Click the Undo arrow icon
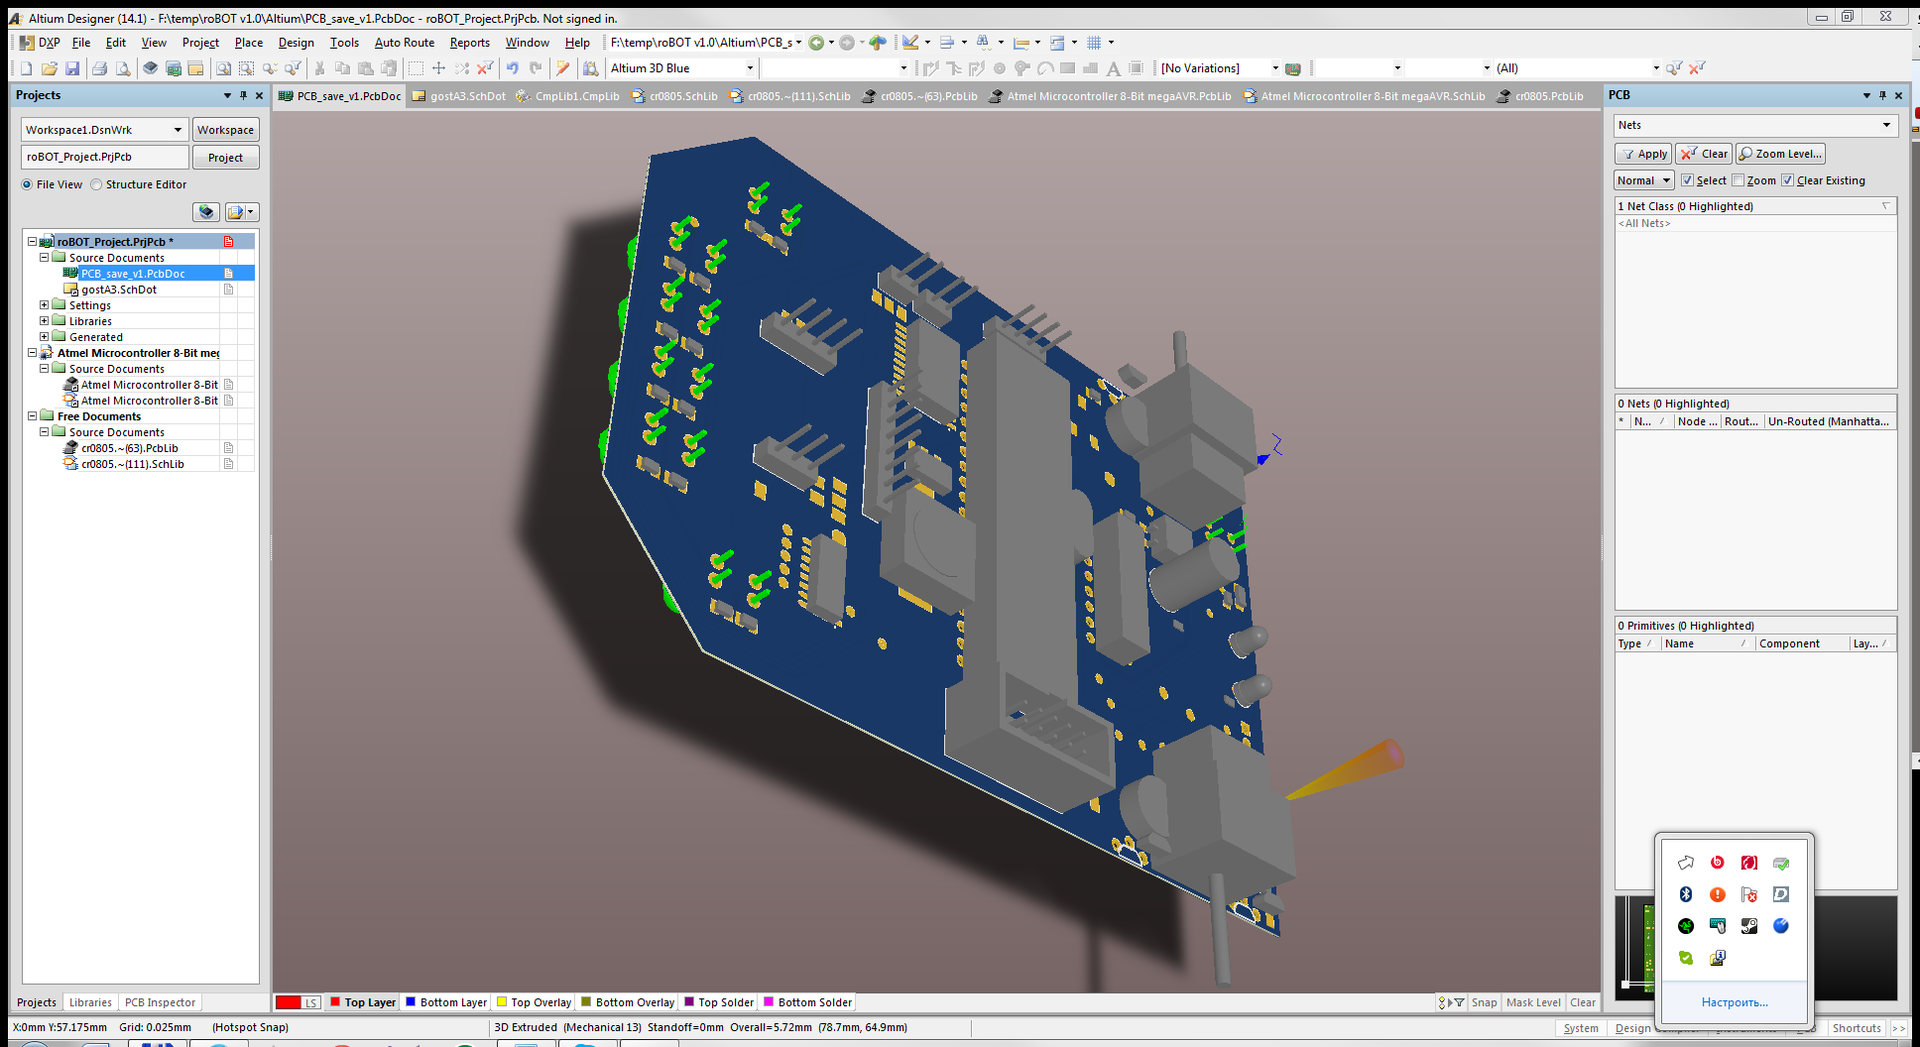1920x1047 pixels. (512, 68)
